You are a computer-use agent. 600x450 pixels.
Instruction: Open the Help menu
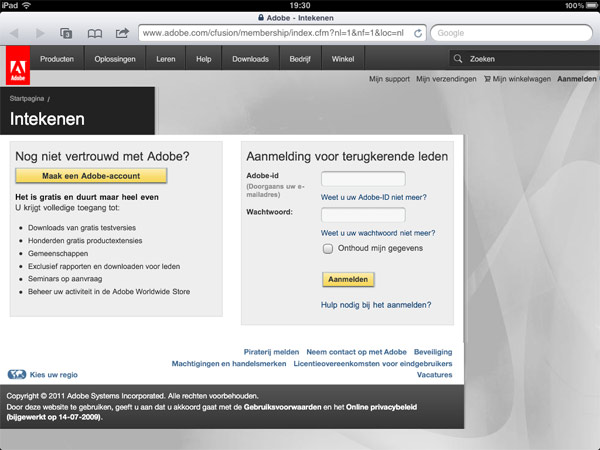coord(204,59)
